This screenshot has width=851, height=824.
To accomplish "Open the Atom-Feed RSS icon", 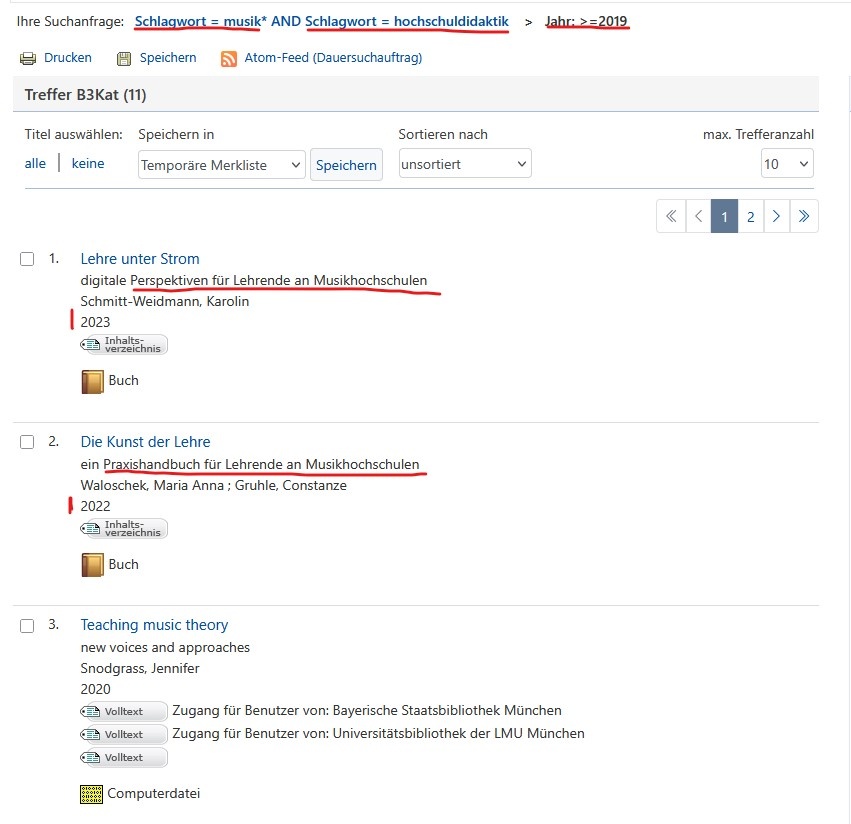I will pos(229,58).
